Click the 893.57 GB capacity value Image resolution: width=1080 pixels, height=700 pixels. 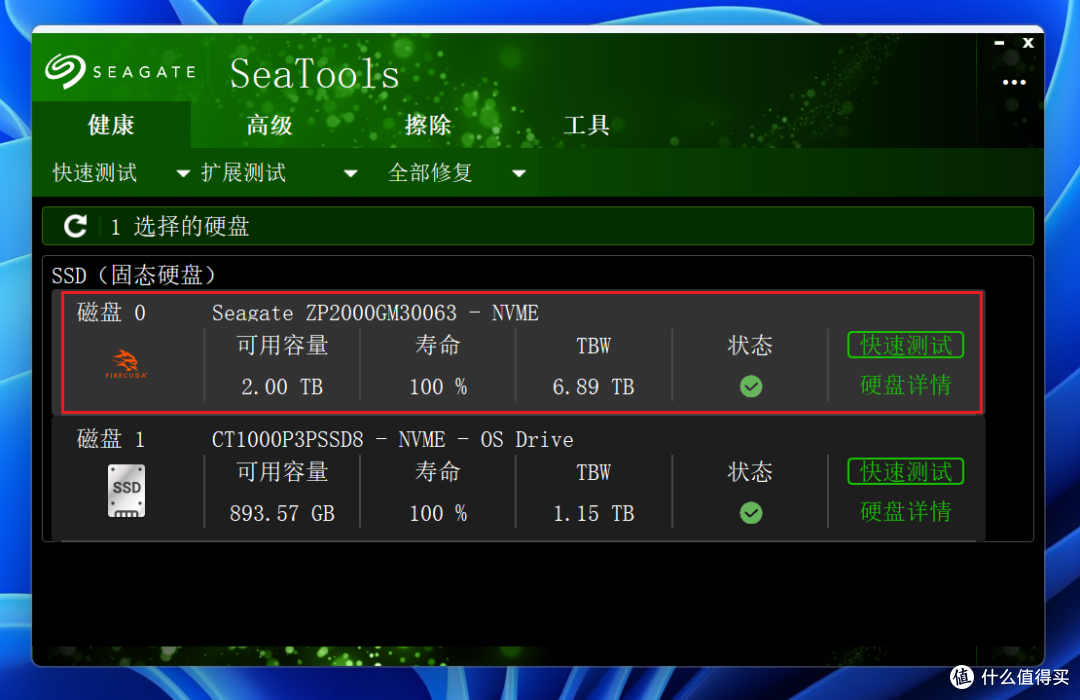(x=282, y=513)
